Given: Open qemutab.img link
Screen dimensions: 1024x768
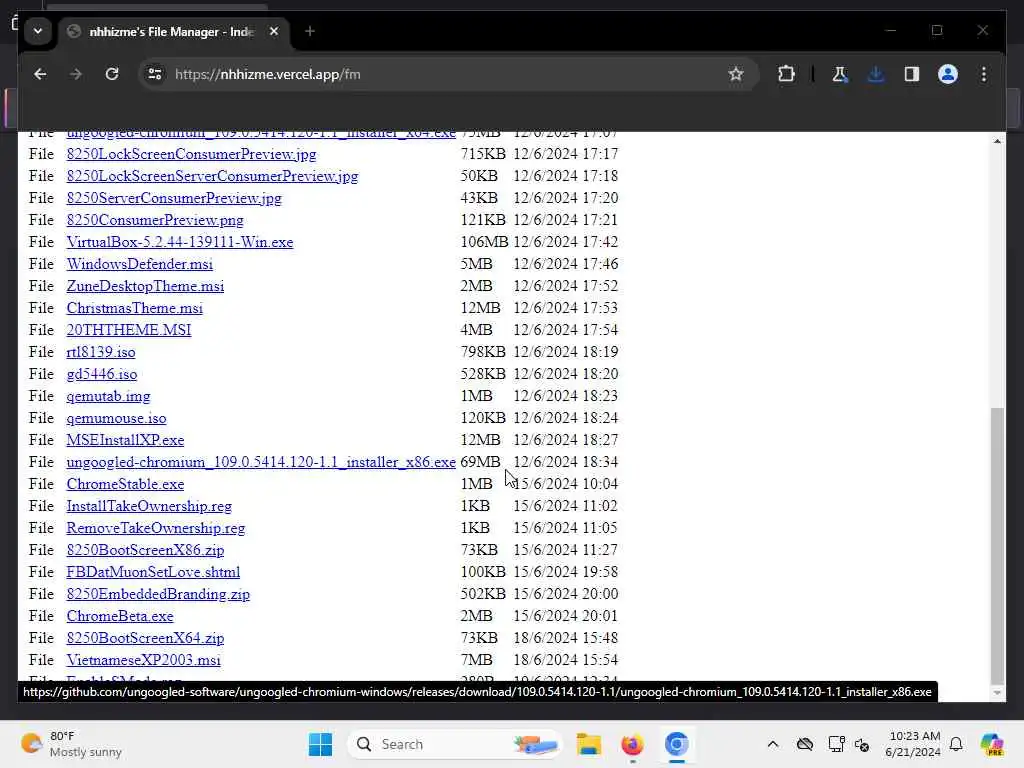Looking at the screenshot, I should pos(108,396).
